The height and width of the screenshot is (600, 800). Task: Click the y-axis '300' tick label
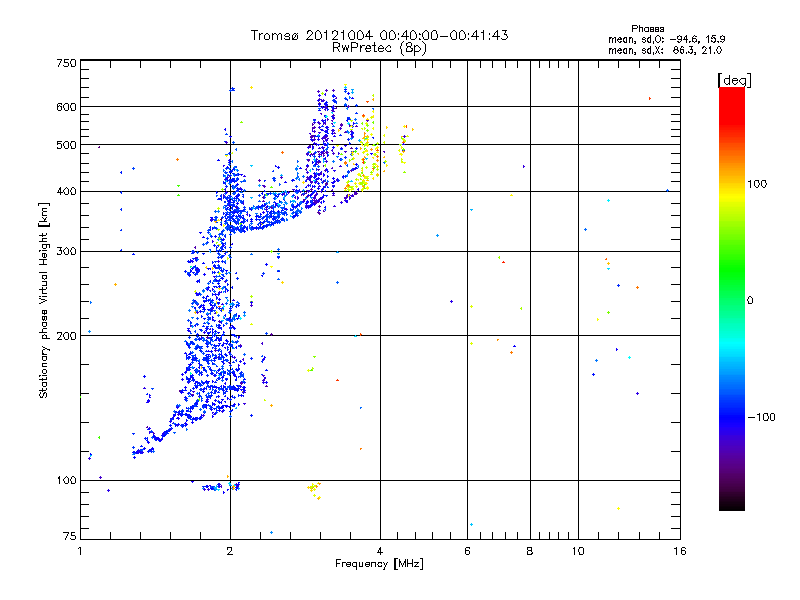point(66,251)
